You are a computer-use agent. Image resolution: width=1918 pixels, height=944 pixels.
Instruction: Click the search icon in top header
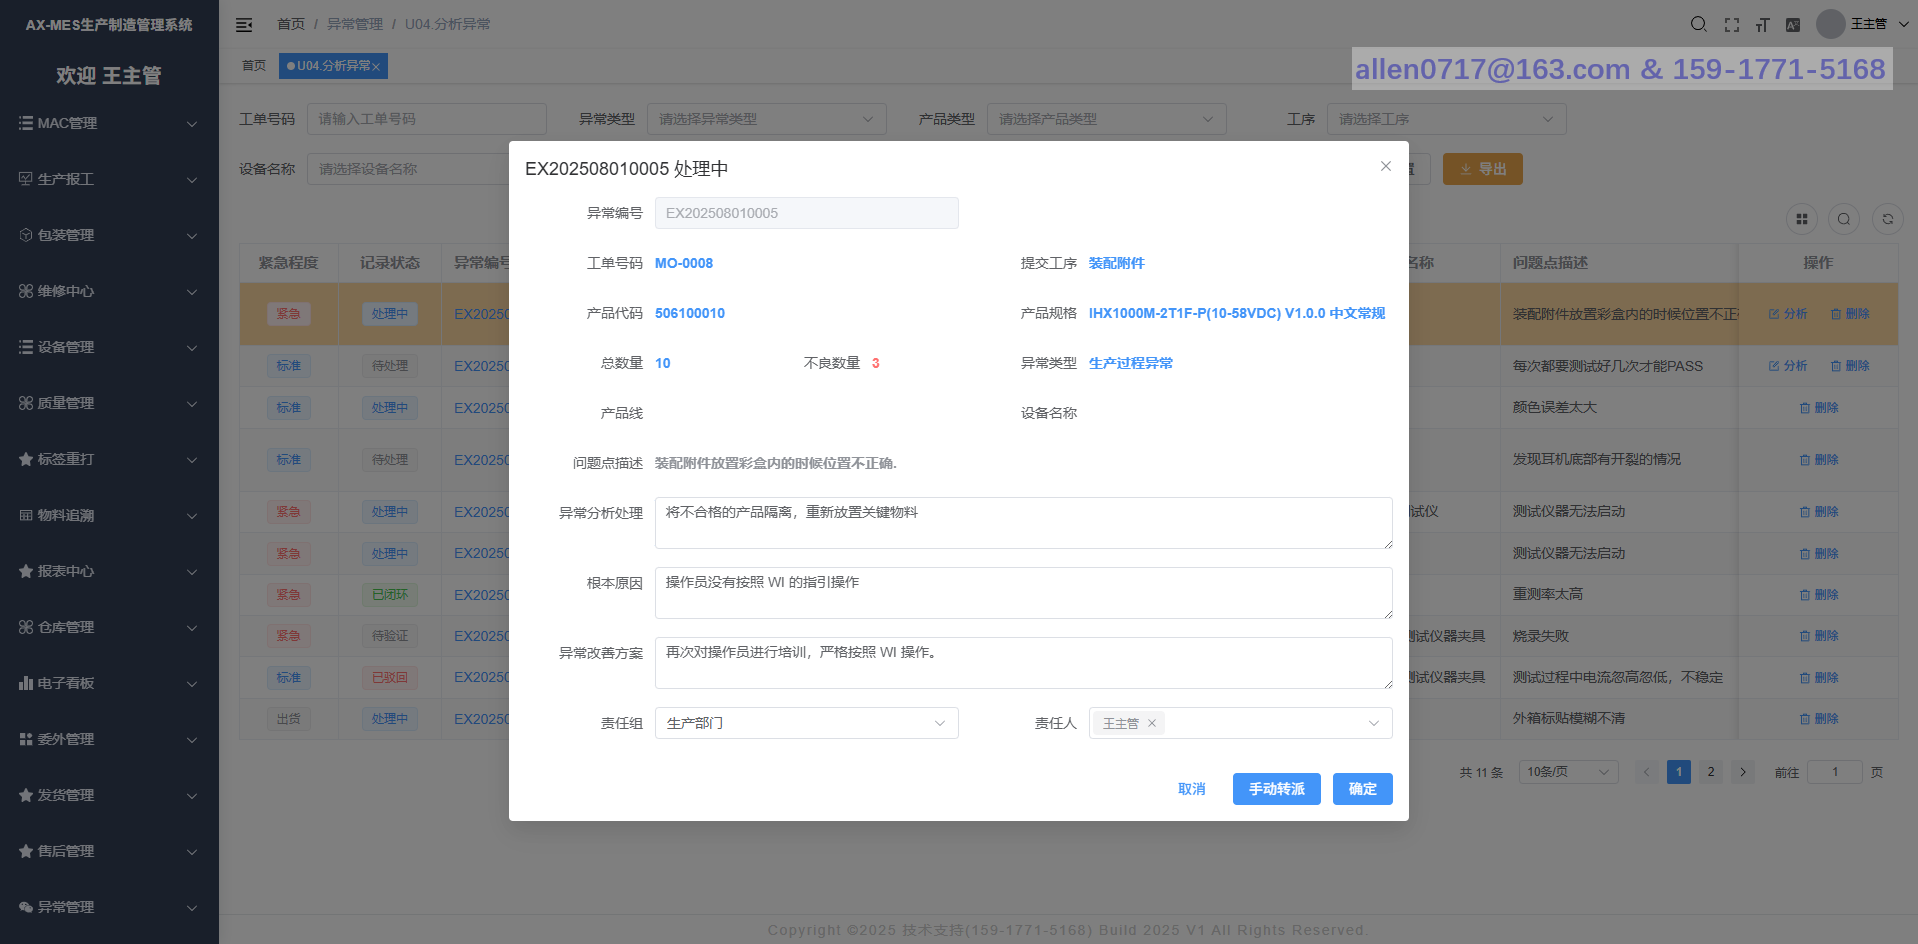(x=1698, y=25)
